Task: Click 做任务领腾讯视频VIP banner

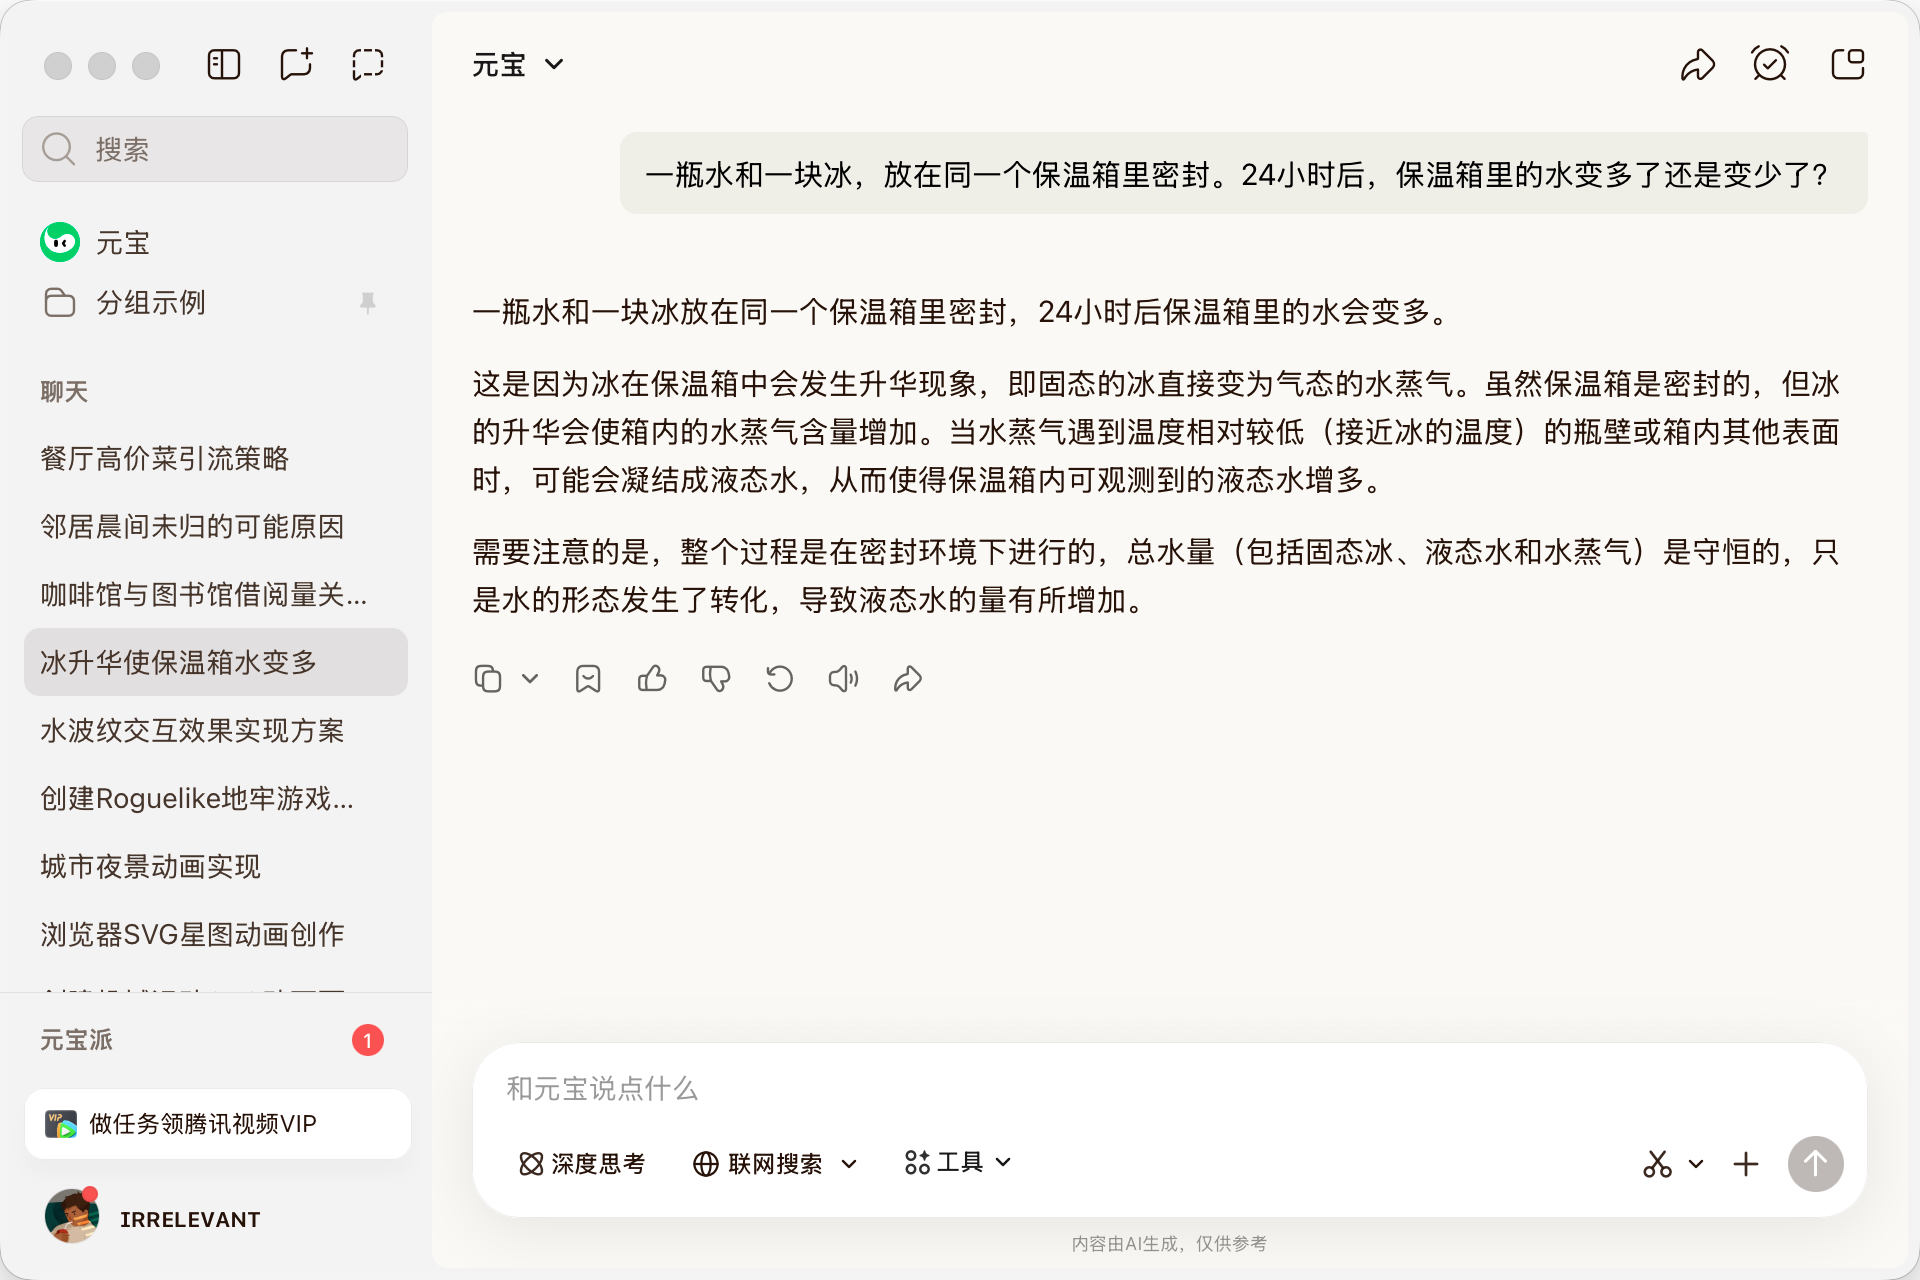Action: [x=218, y=1123]
